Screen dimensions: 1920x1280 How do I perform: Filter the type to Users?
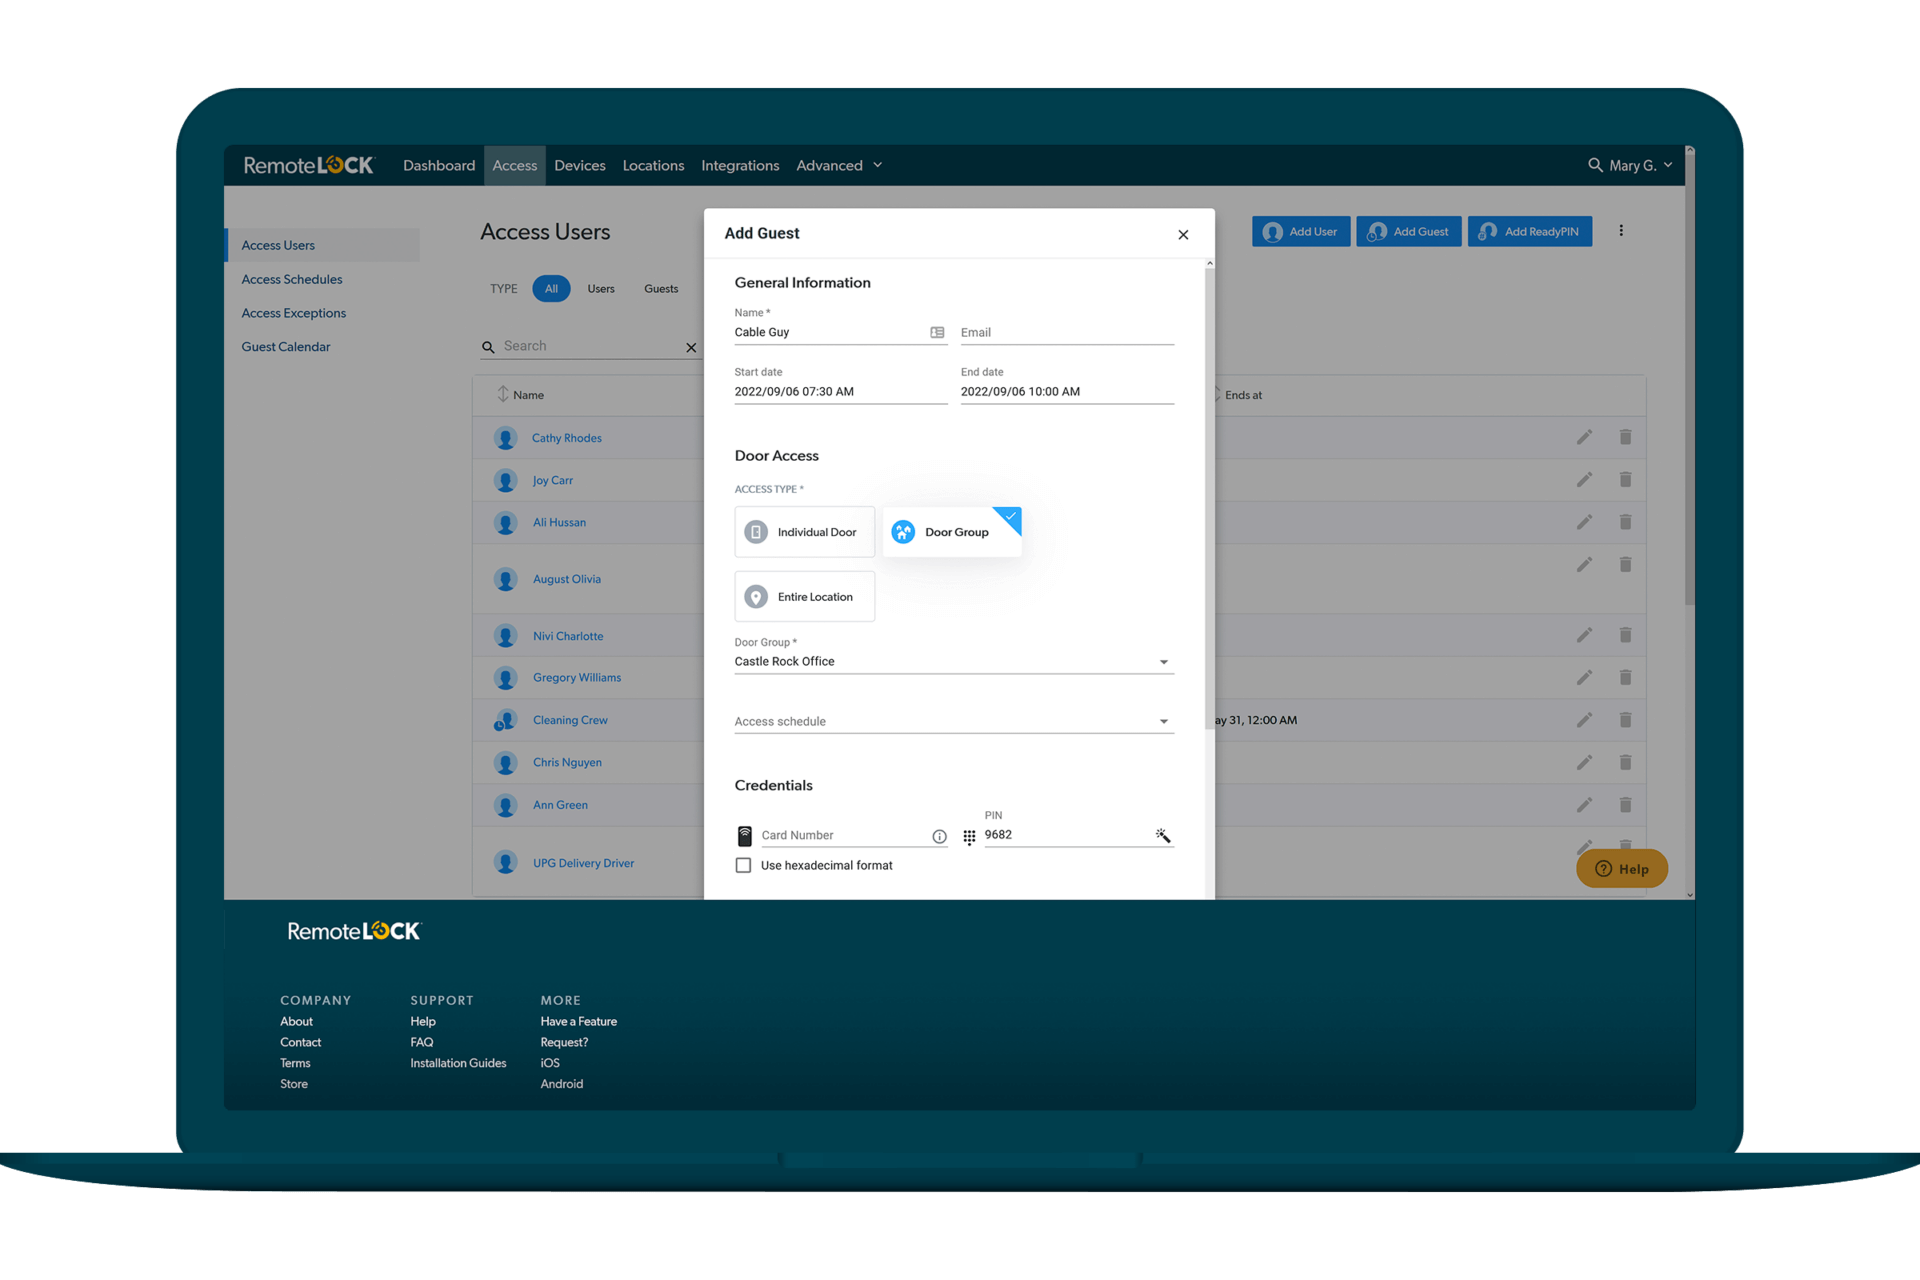pyautogui.click(x=601, y=289)
